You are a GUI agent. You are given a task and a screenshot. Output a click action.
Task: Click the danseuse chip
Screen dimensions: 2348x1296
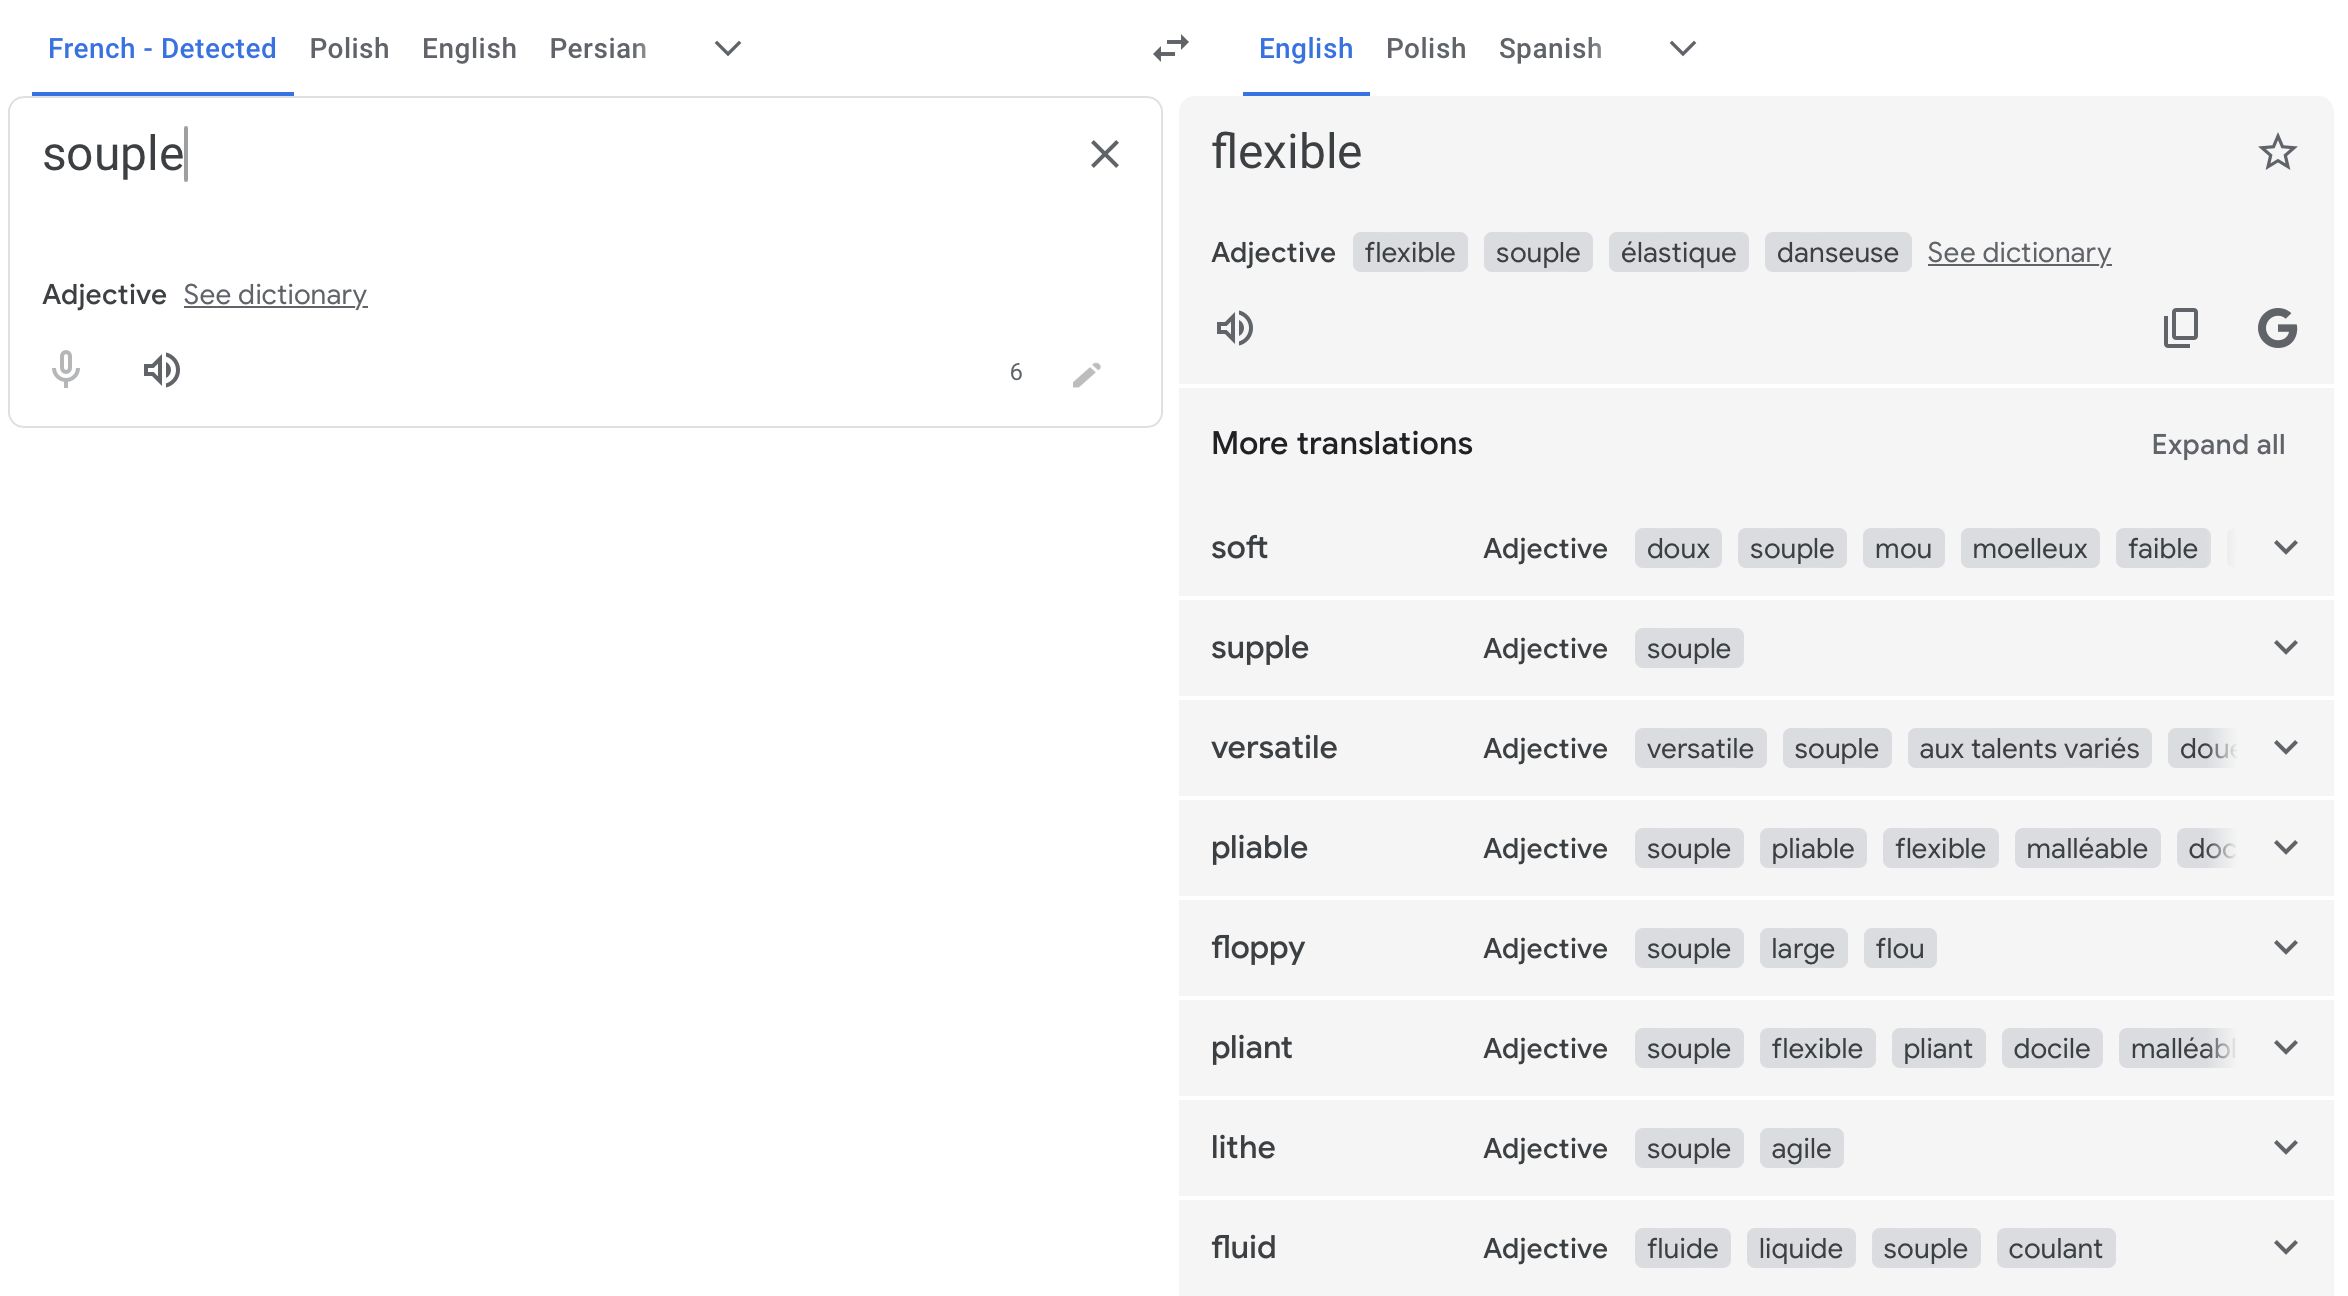click(1837, 252)
